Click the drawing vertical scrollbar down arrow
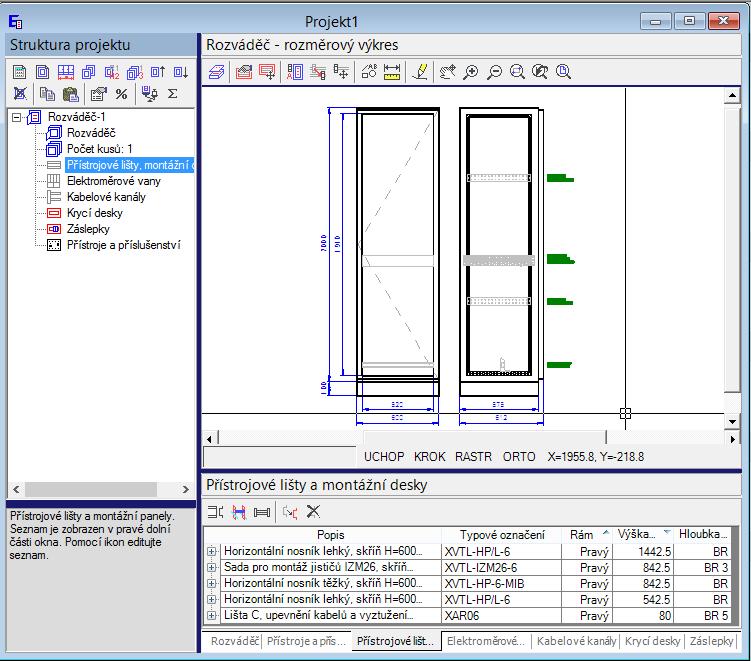Viewport: 751px width, 661px height. (732, 422)
